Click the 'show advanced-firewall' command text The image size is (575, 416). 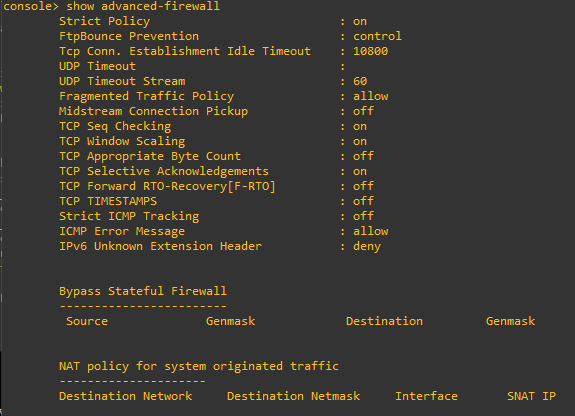coord(143,6)
